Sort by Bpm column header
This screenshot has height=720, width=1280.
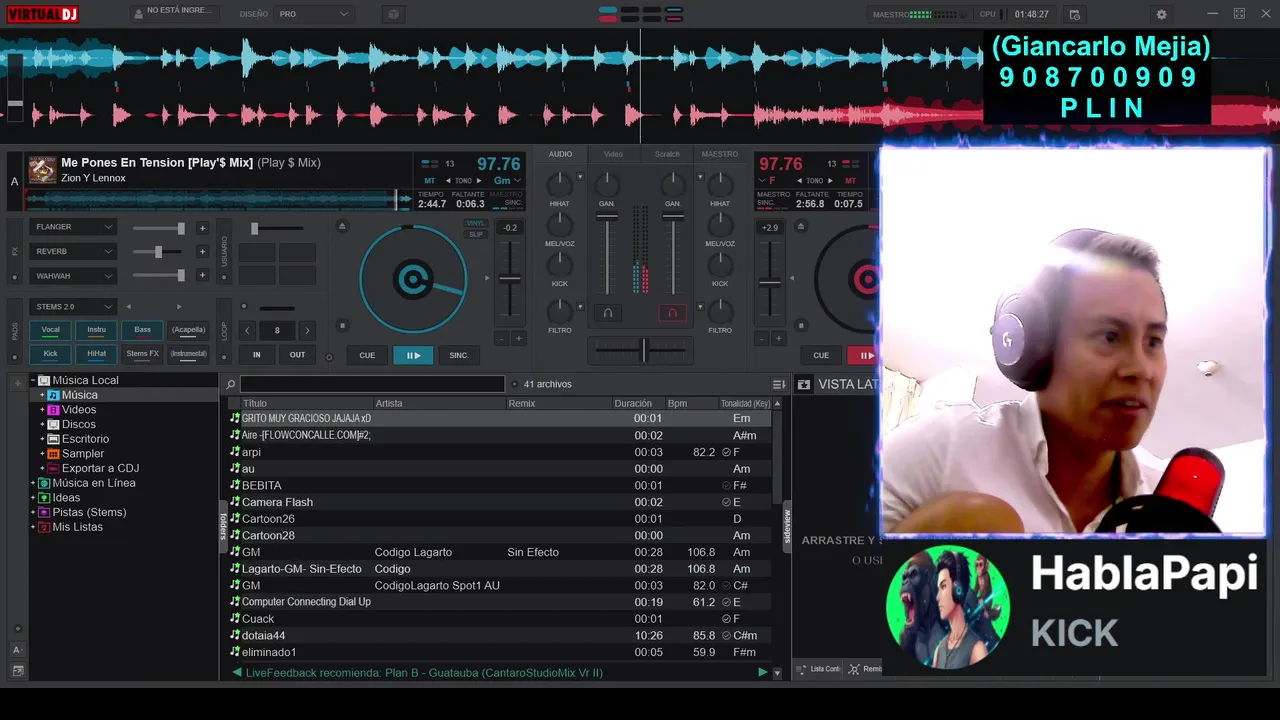pos(690,403)
